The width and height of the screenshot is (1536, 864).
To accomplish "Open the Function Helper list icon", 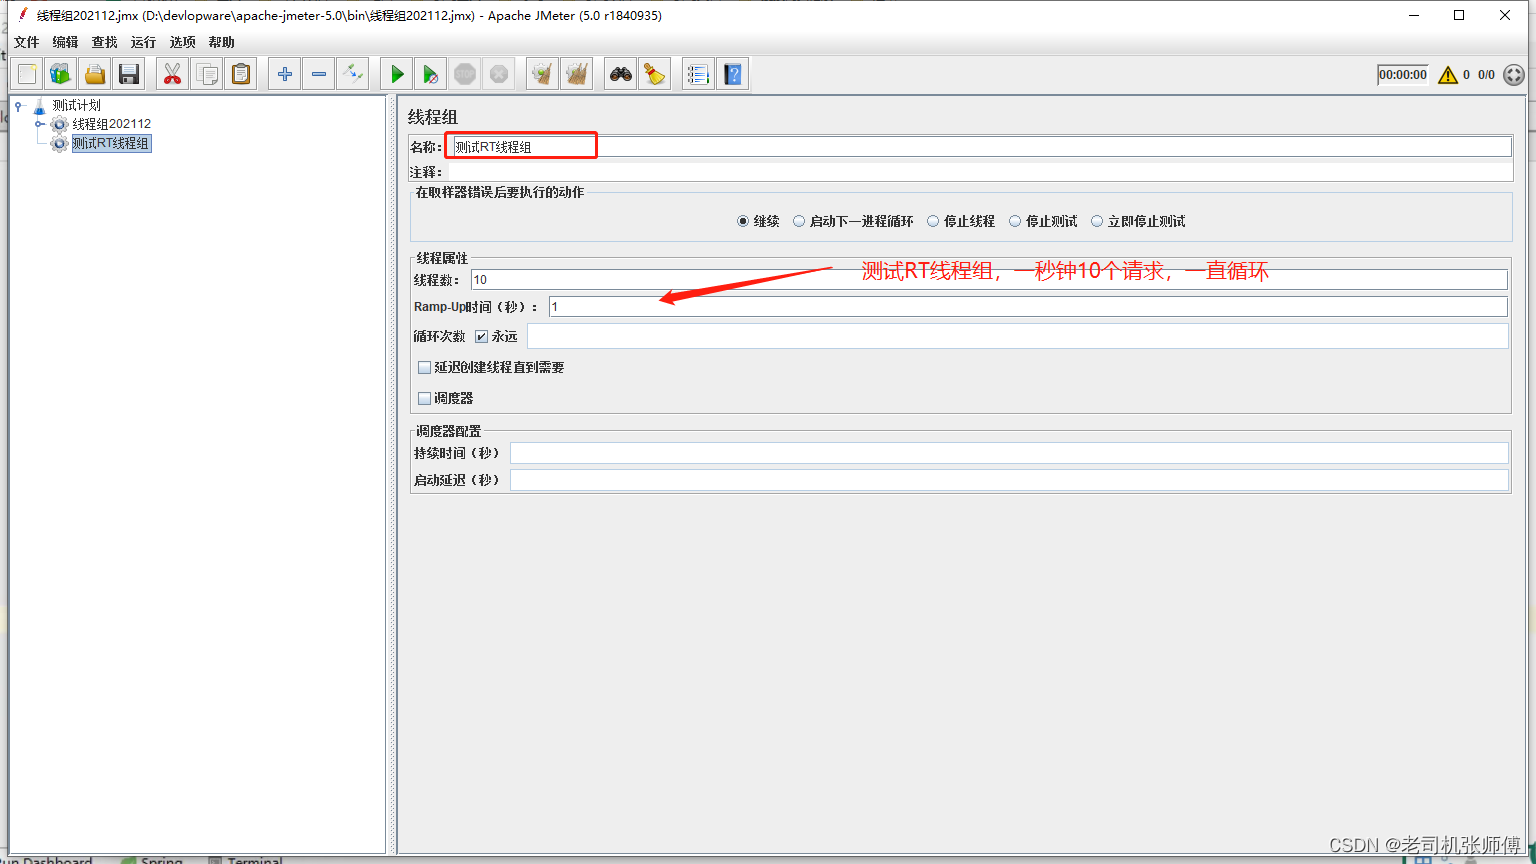I will click(698, 74).
